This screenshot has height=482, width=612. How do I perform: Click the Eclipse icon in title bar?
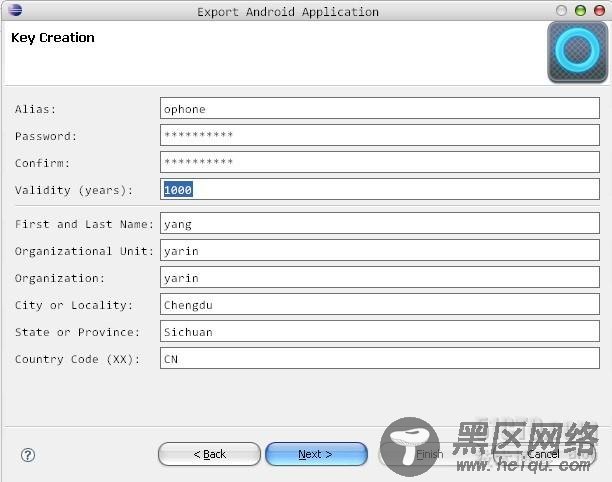[15, 10]
